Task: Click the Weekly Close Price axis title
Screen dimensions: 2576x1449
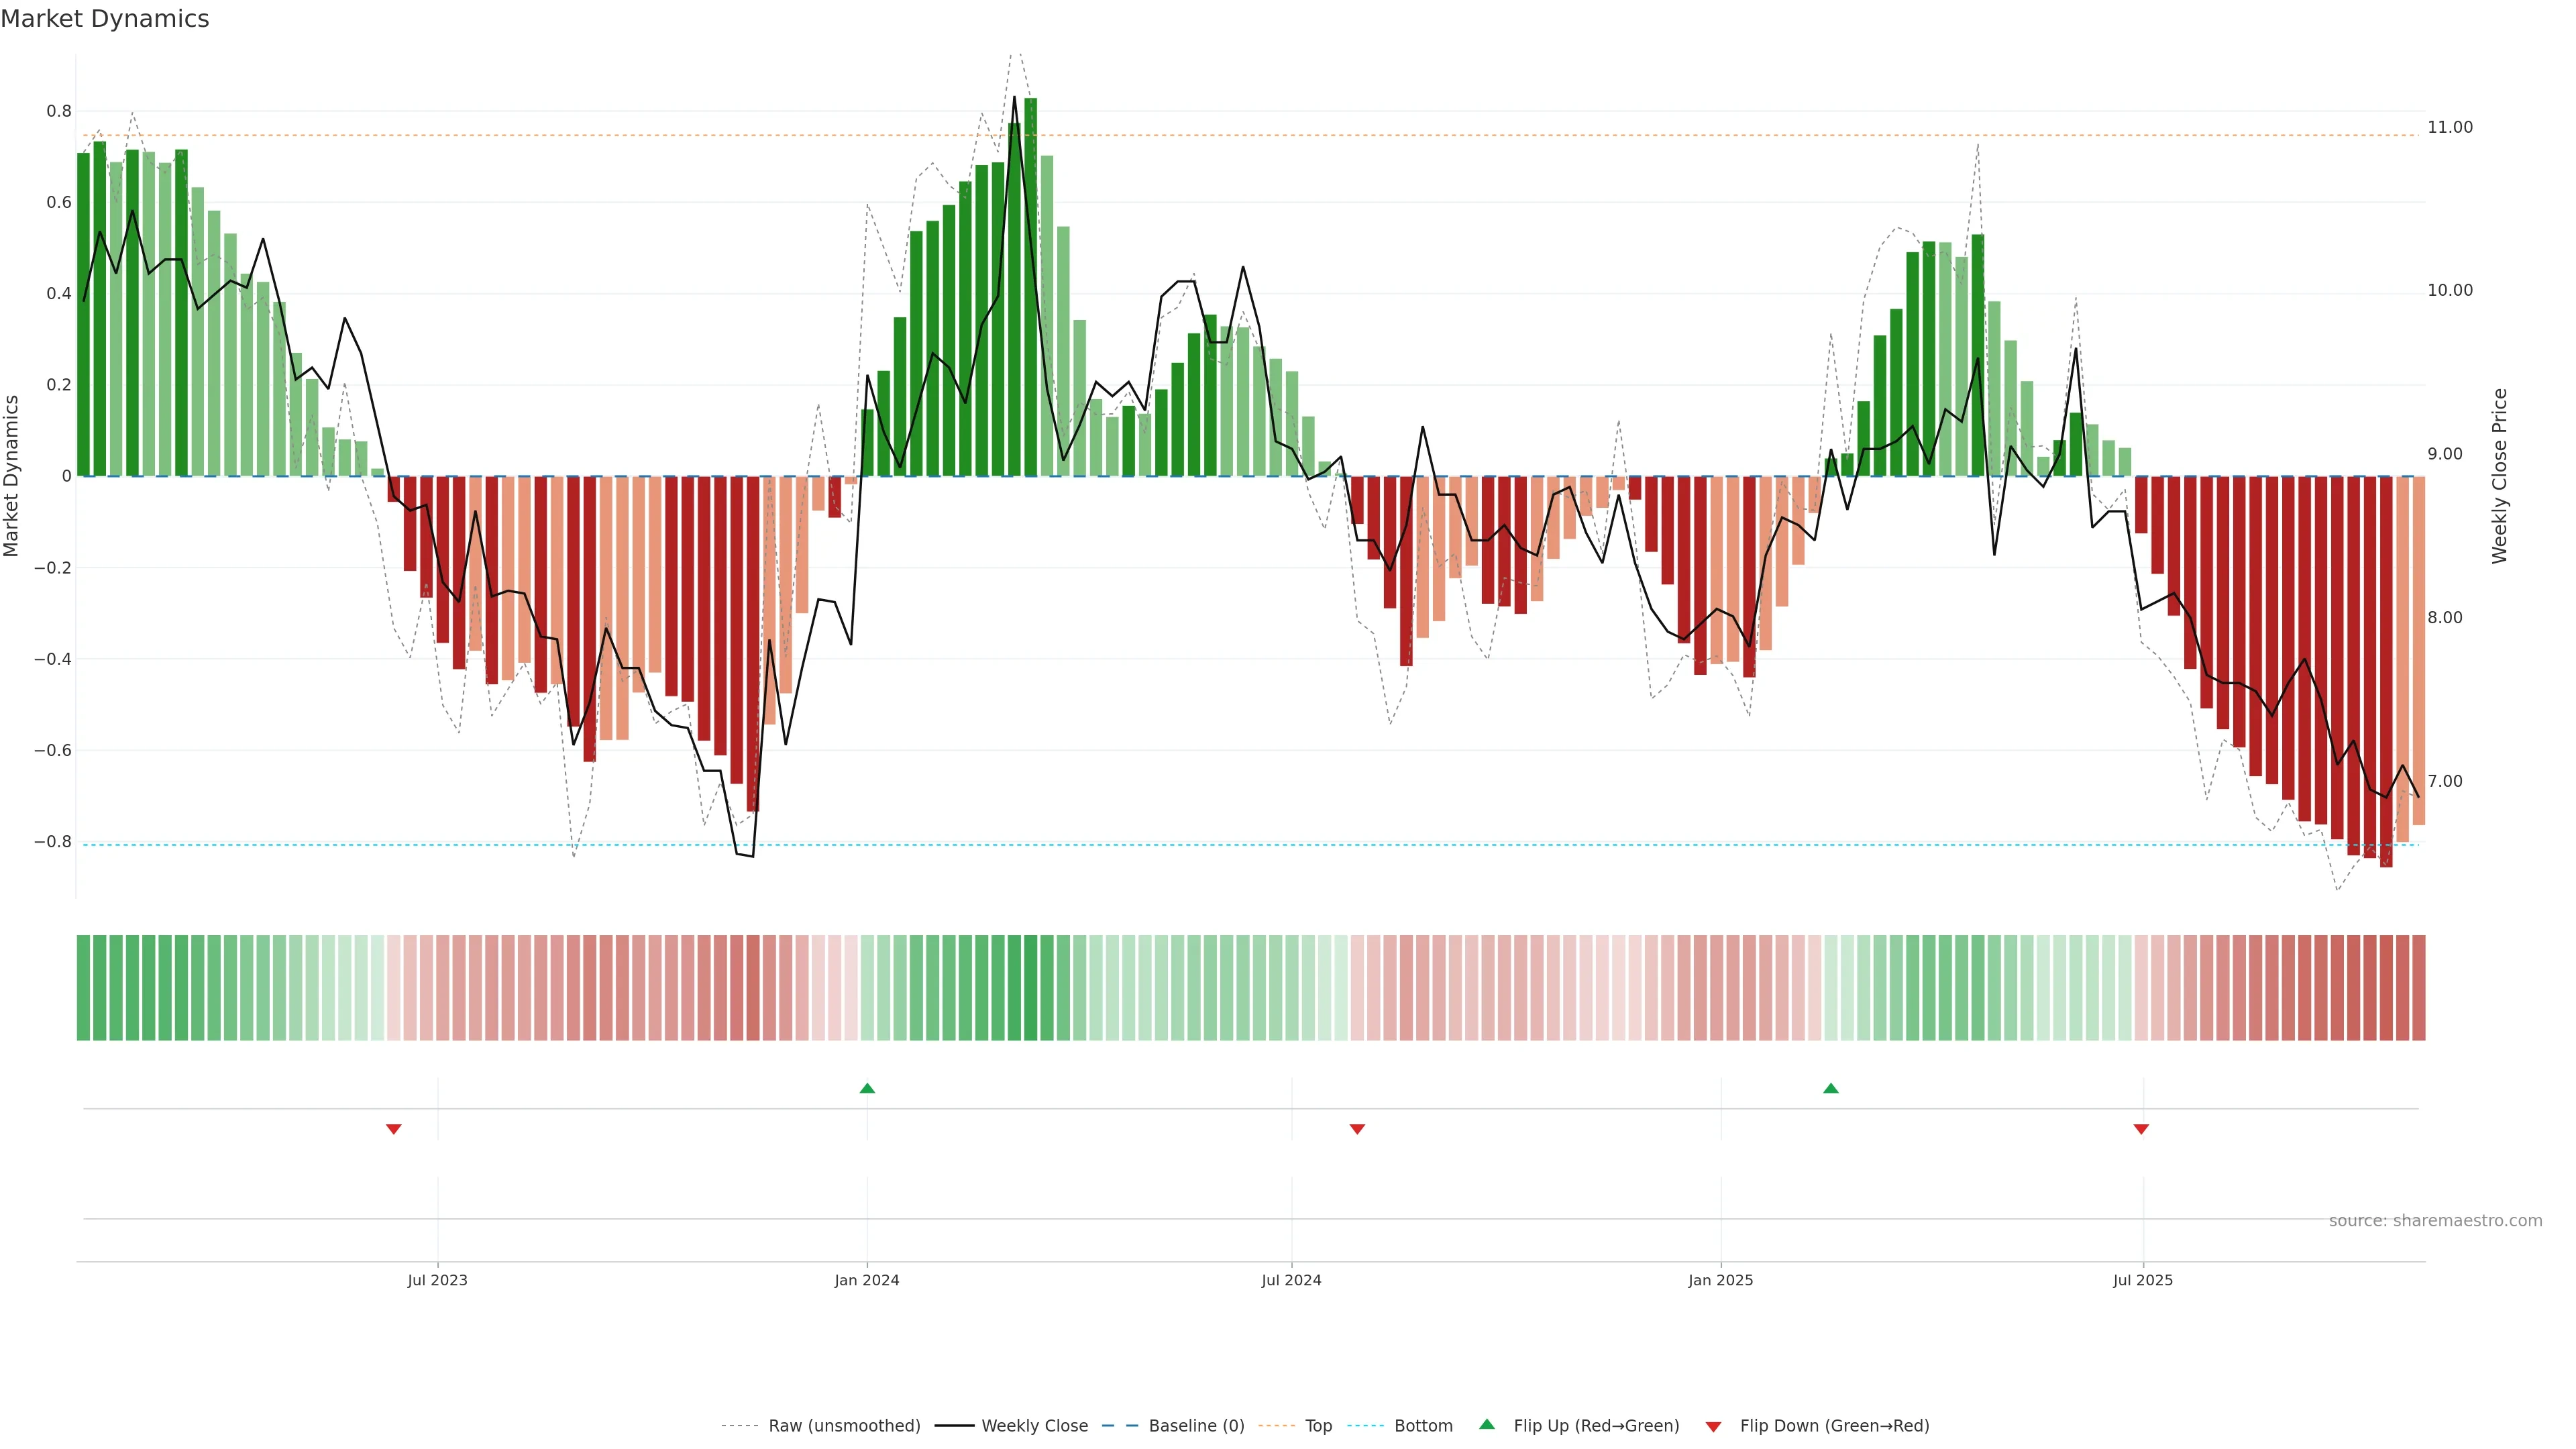Action: [x=2499, y=476]
